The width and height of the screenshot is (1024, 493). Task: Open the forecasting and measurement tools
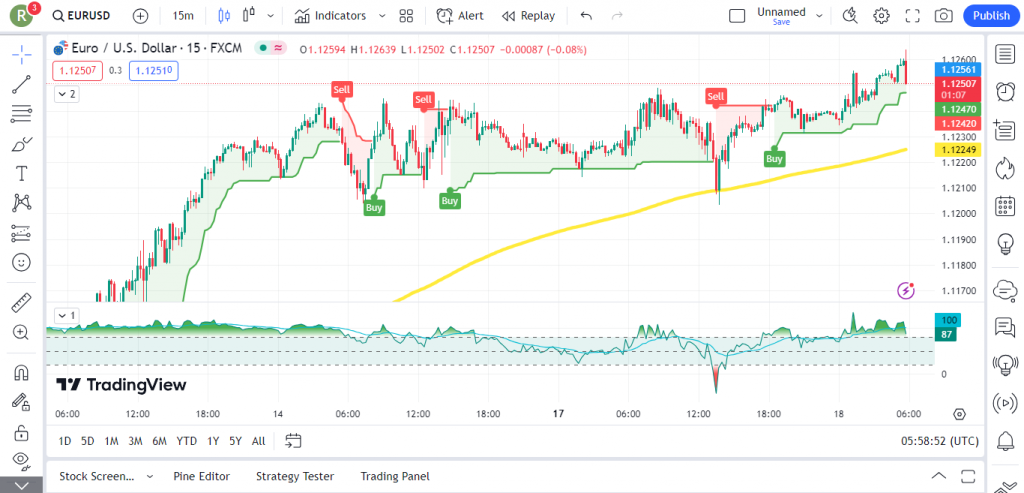(x=22, y=232)
